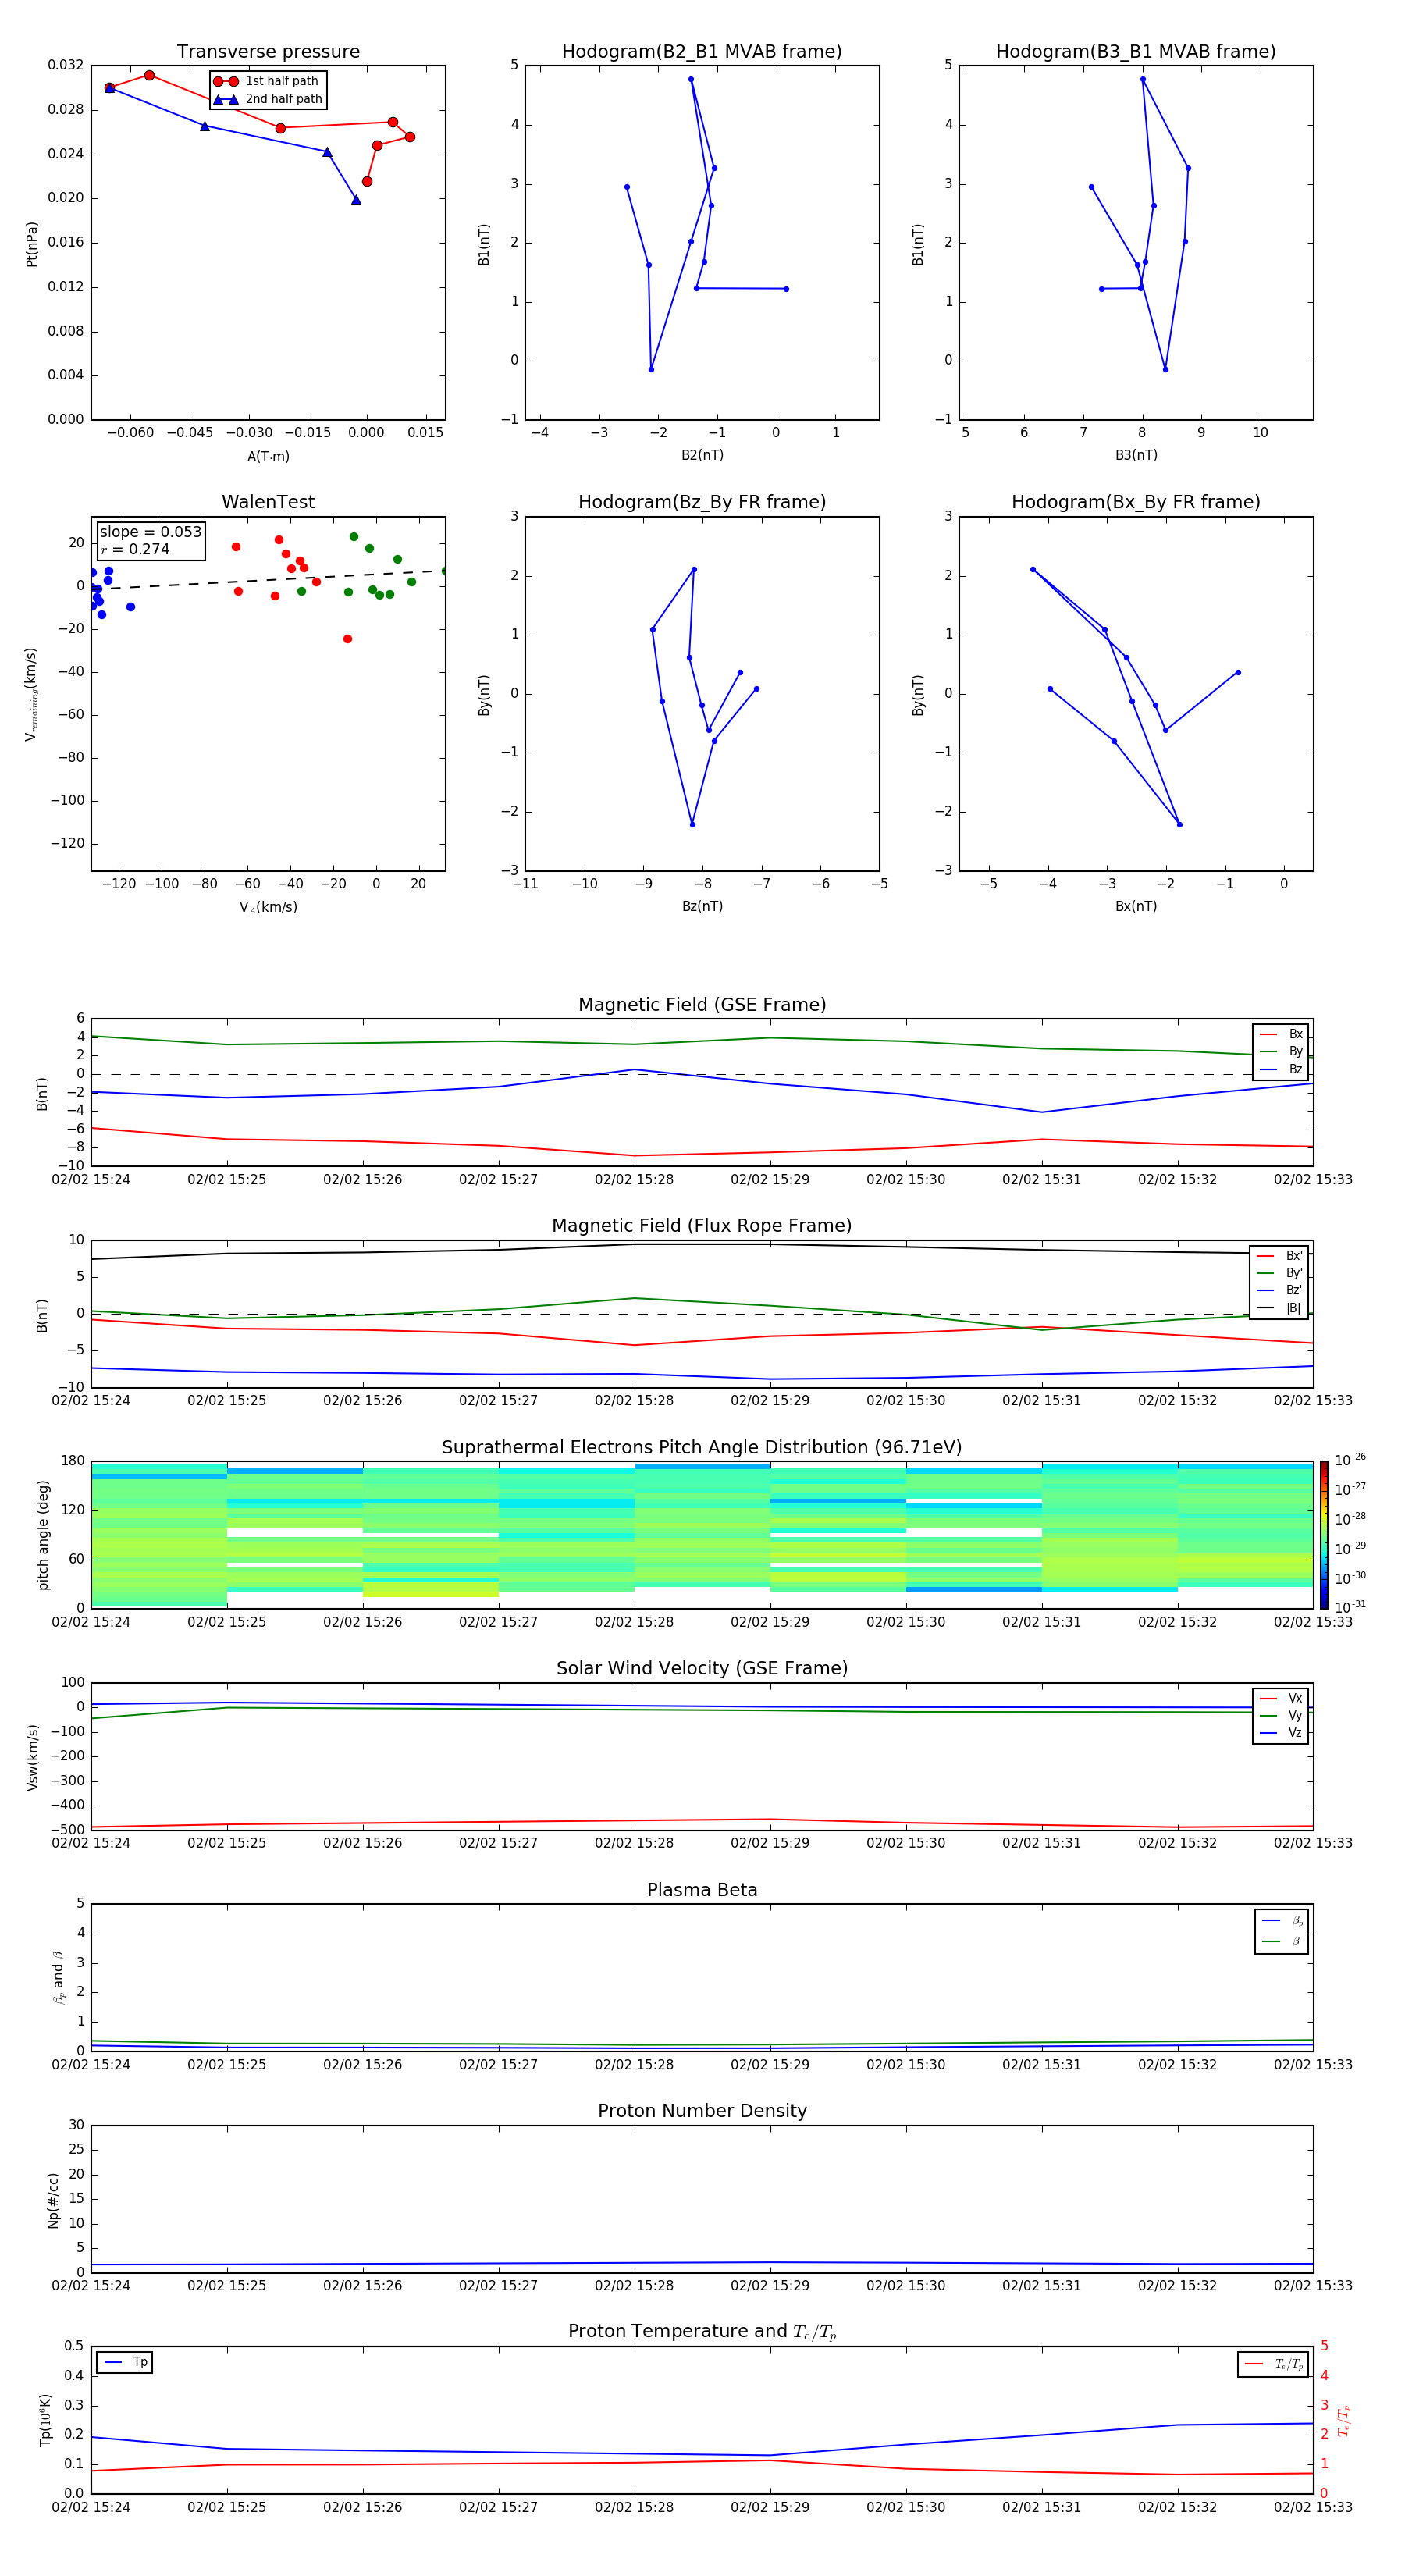Image resolution: width=1405 pixels, height=2576 pixels.
Task: Click the 'slope = 0.053' annotation
Action: click(x=150, y=532)
